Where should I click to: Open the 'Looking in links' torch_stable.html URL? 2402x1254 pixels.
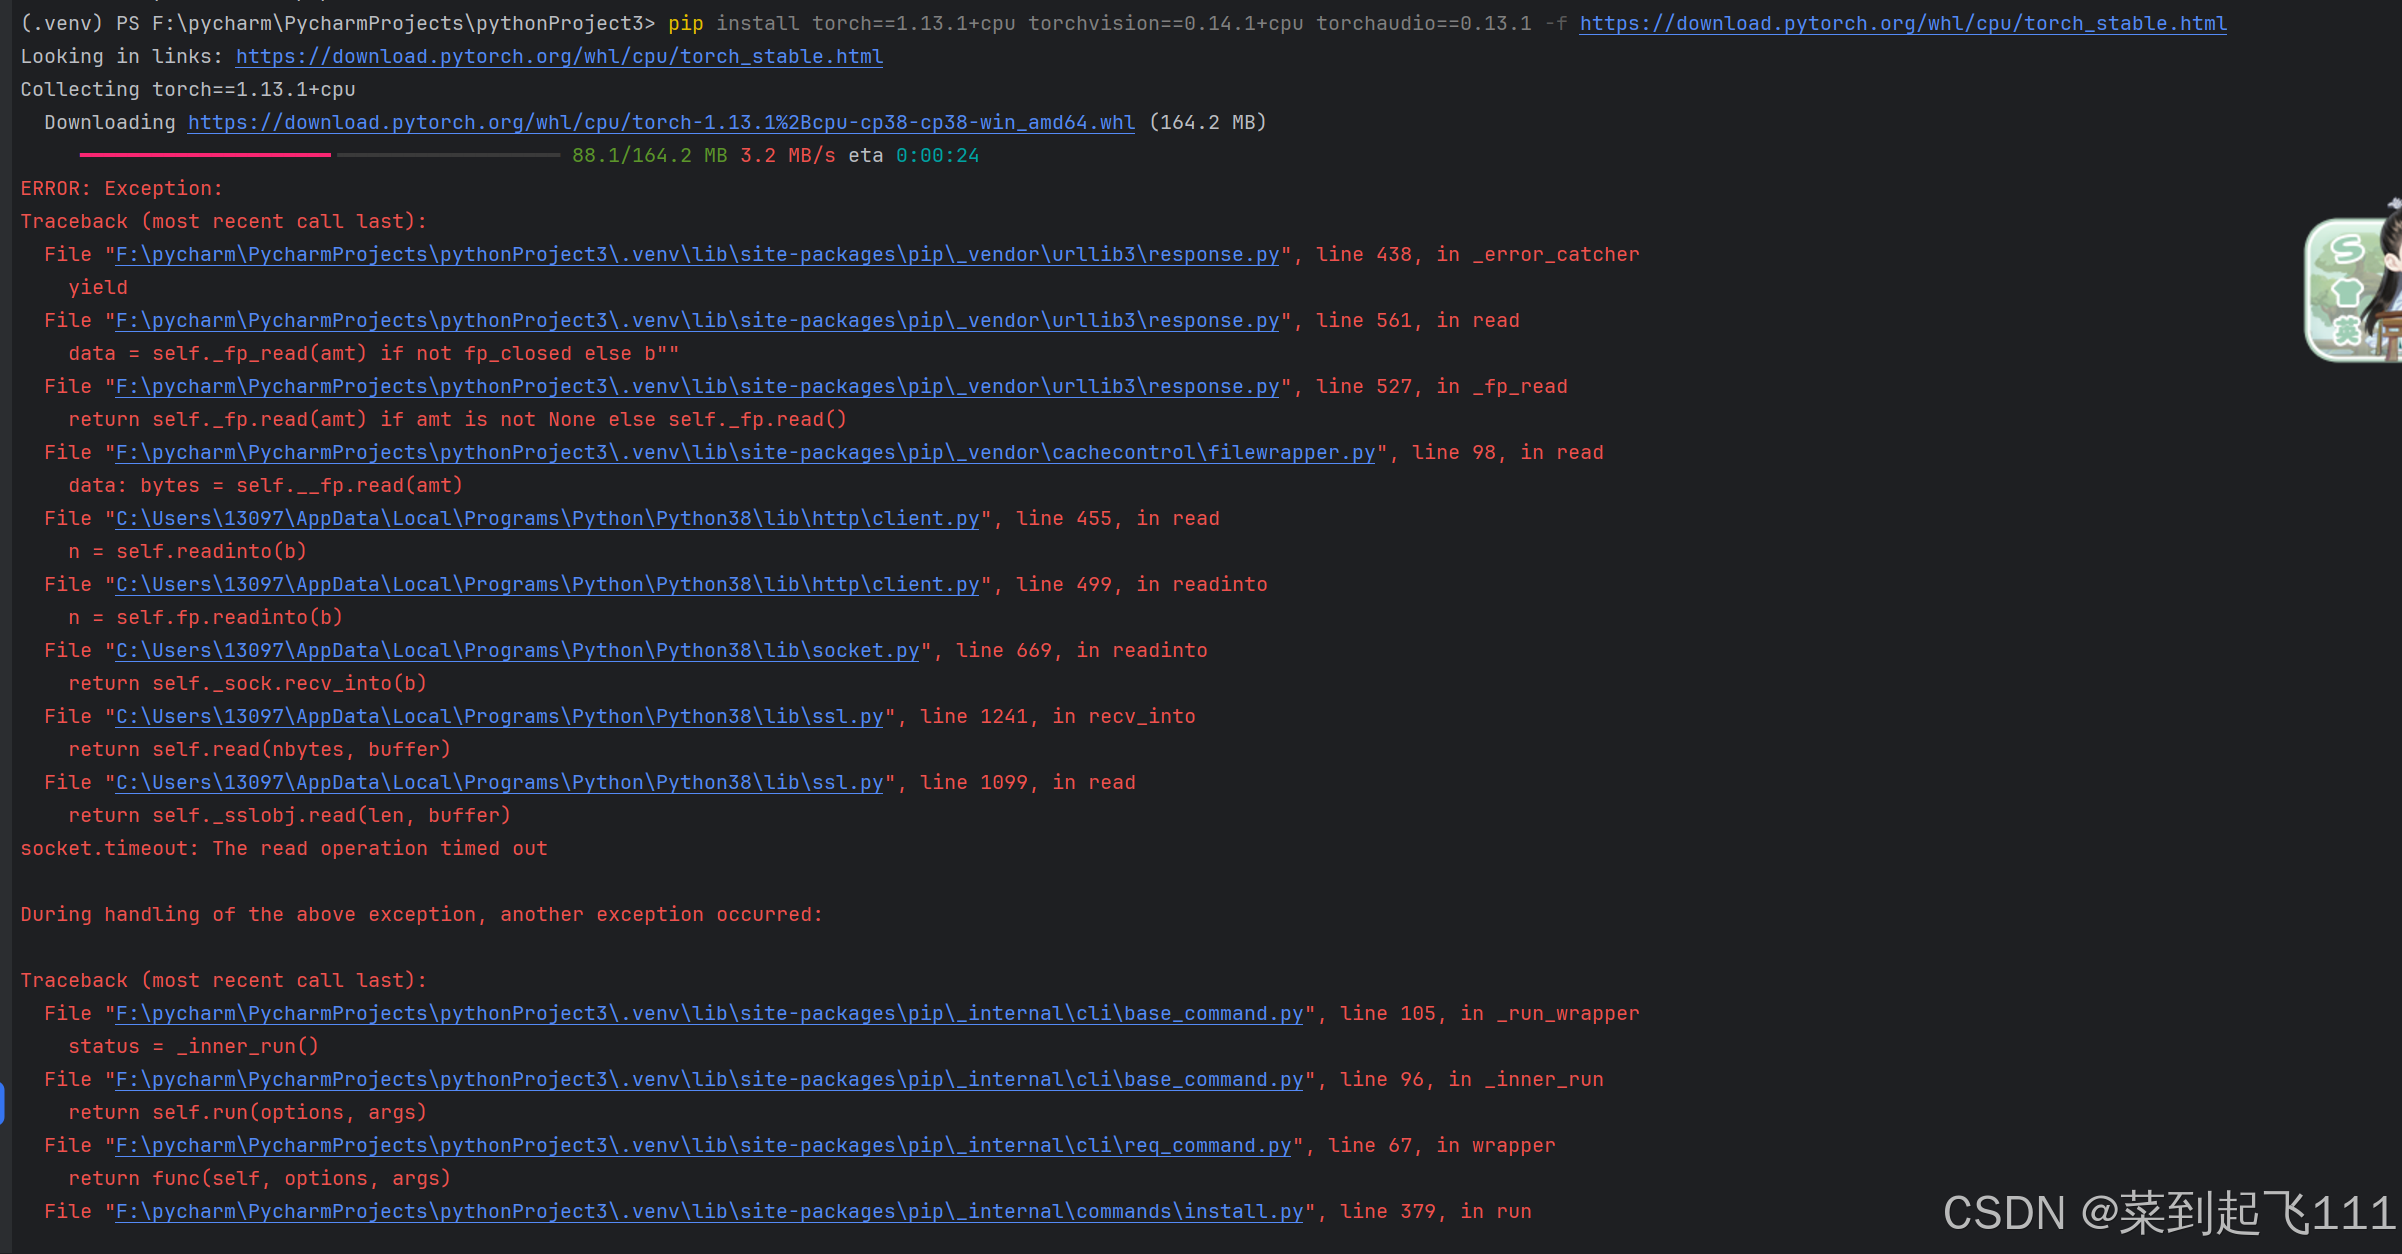pos(559,56)
